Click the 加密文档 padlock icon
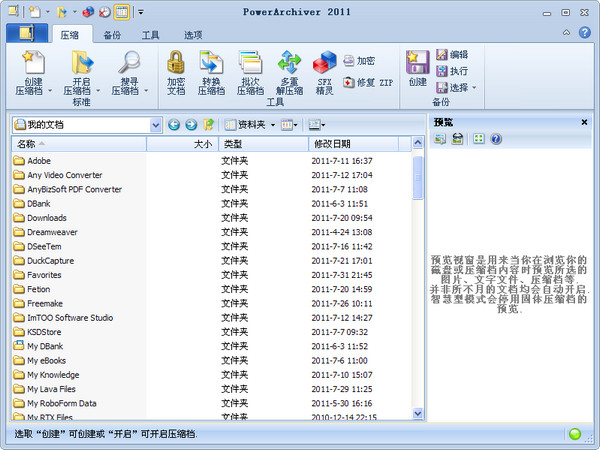 click(x=176, y=62)
